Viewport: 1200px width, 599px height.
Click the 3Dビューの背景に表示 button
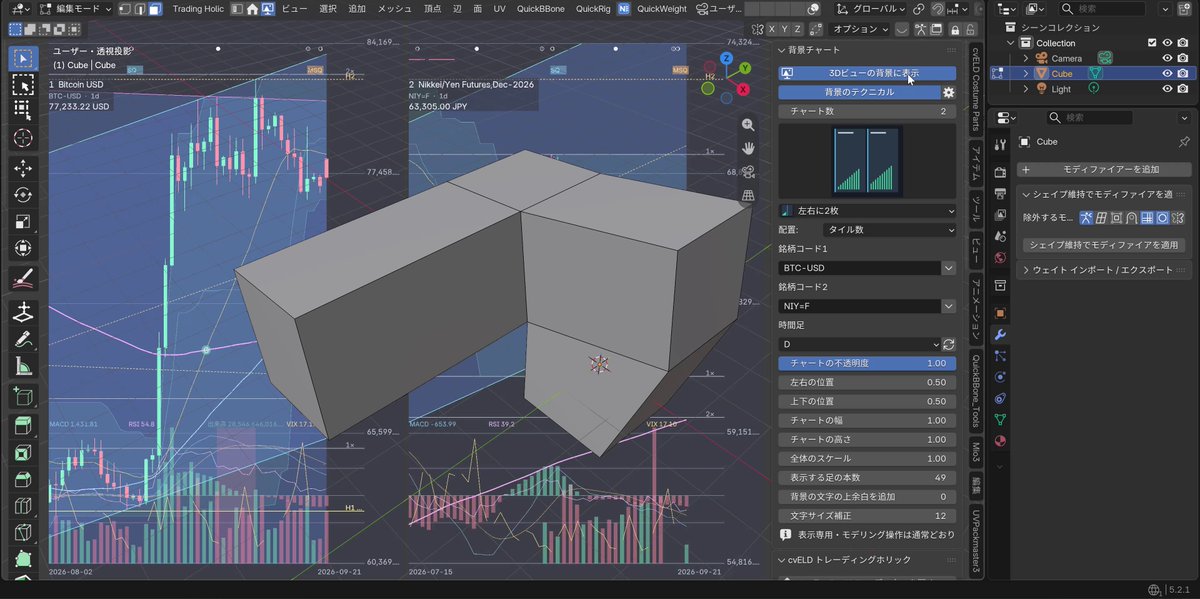867,73
